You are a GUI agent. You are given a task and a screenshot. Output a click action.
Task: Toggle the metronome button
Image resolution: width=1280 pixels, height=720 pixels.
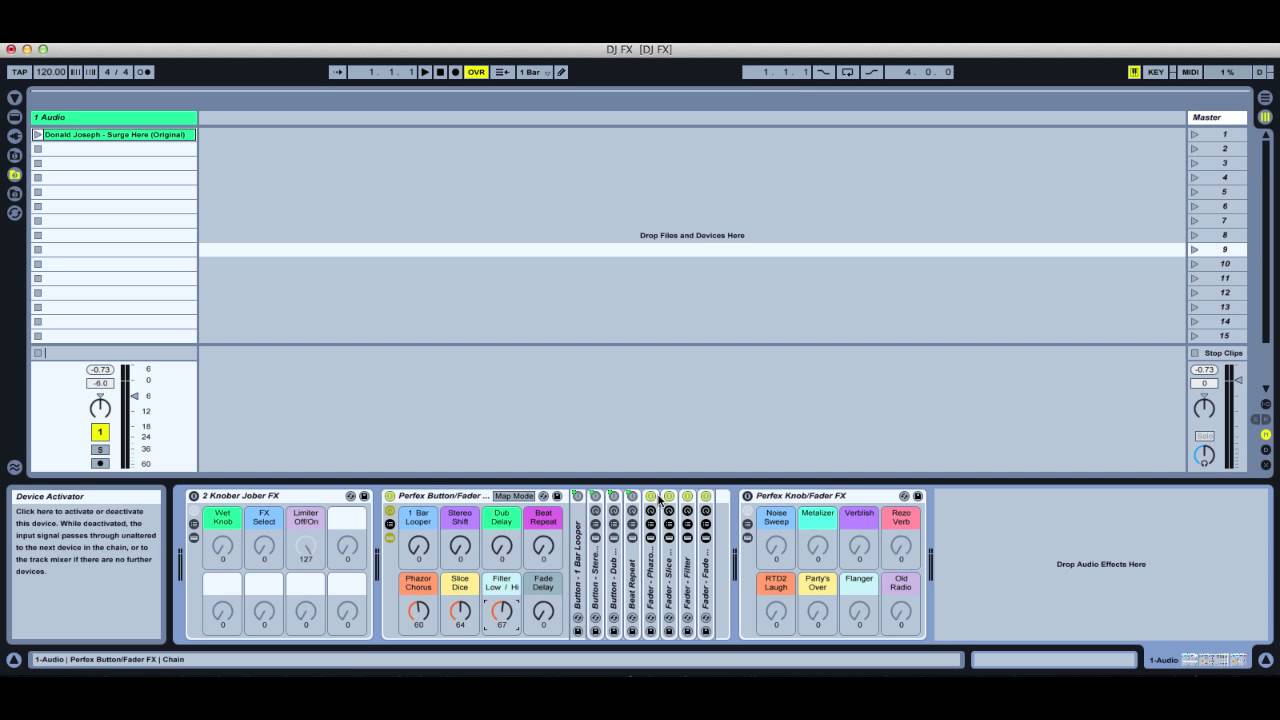point(144,72)
